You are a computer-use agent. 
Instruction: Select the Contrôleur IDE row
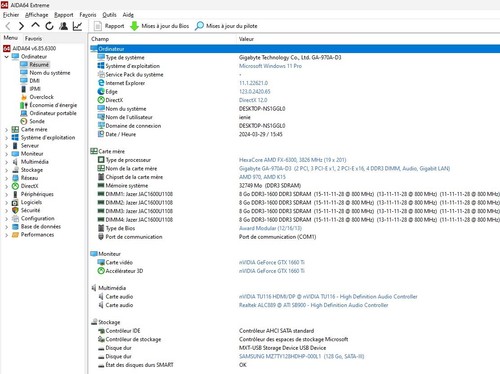(x=295, y=331)
